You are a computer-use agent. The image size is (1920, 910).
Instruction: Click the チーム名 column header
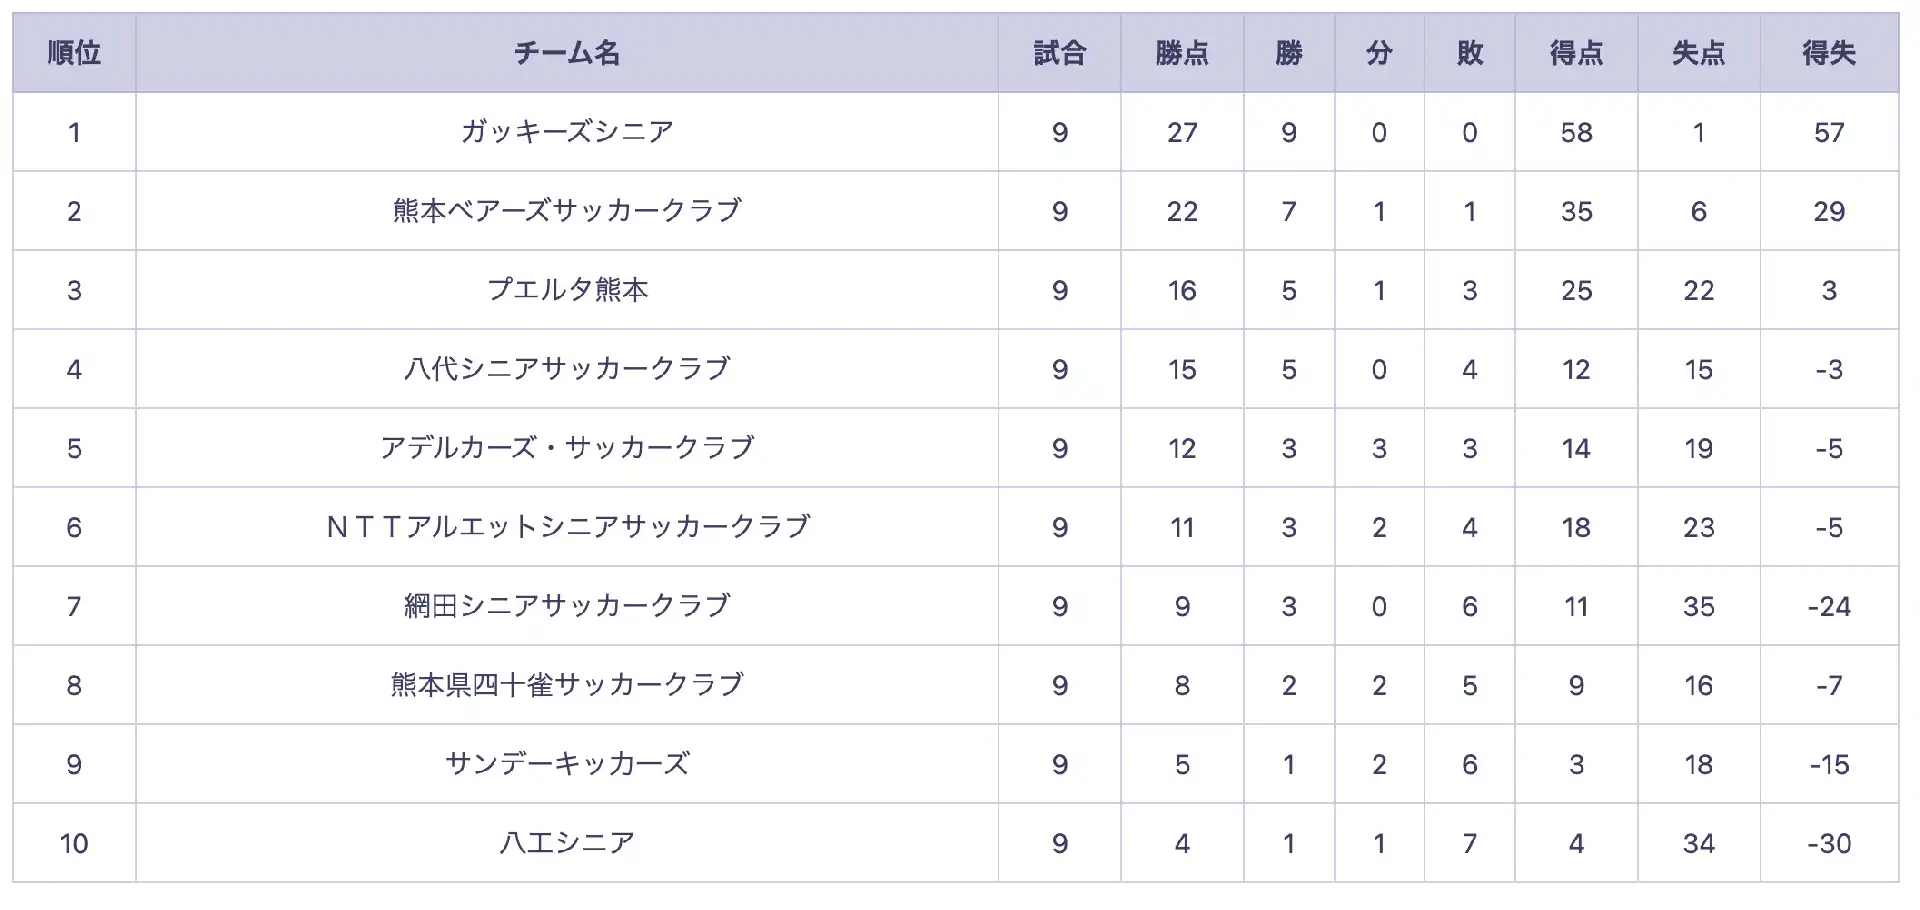pyautogui.click(x=567, y=53)
